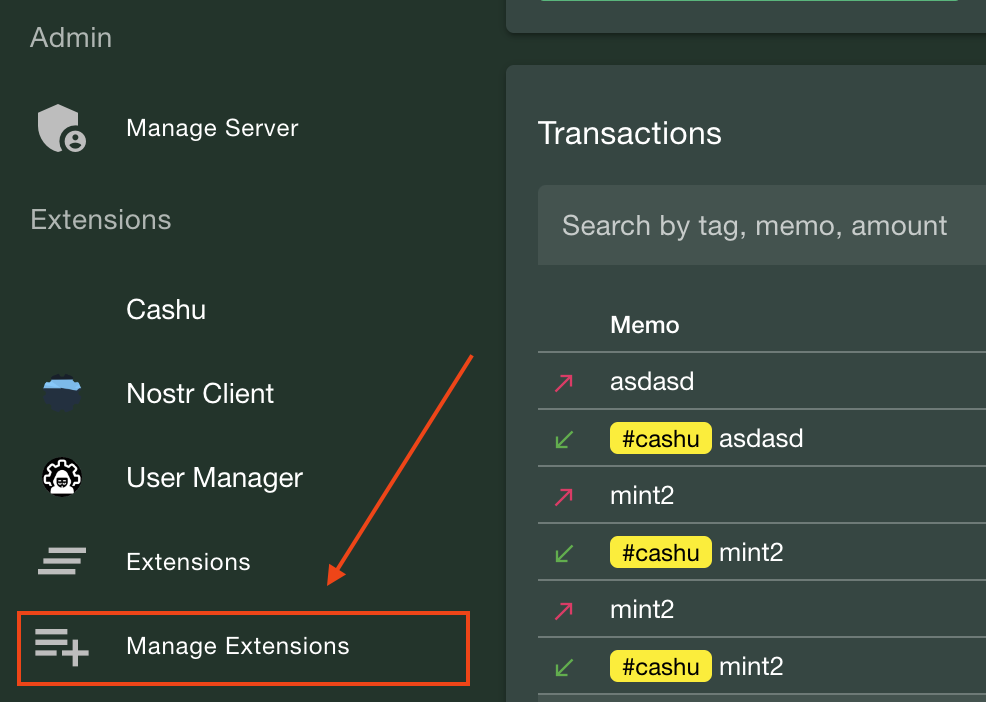Focus the transactions search field
The image size is (986, 702).
pyautogui.click(x=755, y=226)
